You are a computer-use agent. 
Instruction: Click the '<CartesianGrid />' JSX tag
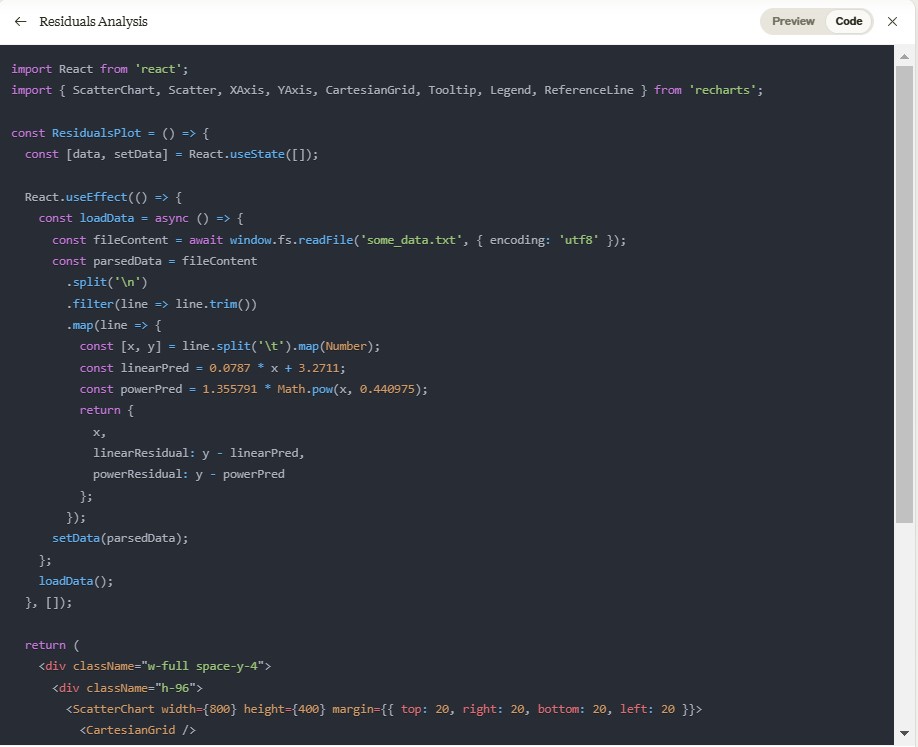tap(137, 730)
